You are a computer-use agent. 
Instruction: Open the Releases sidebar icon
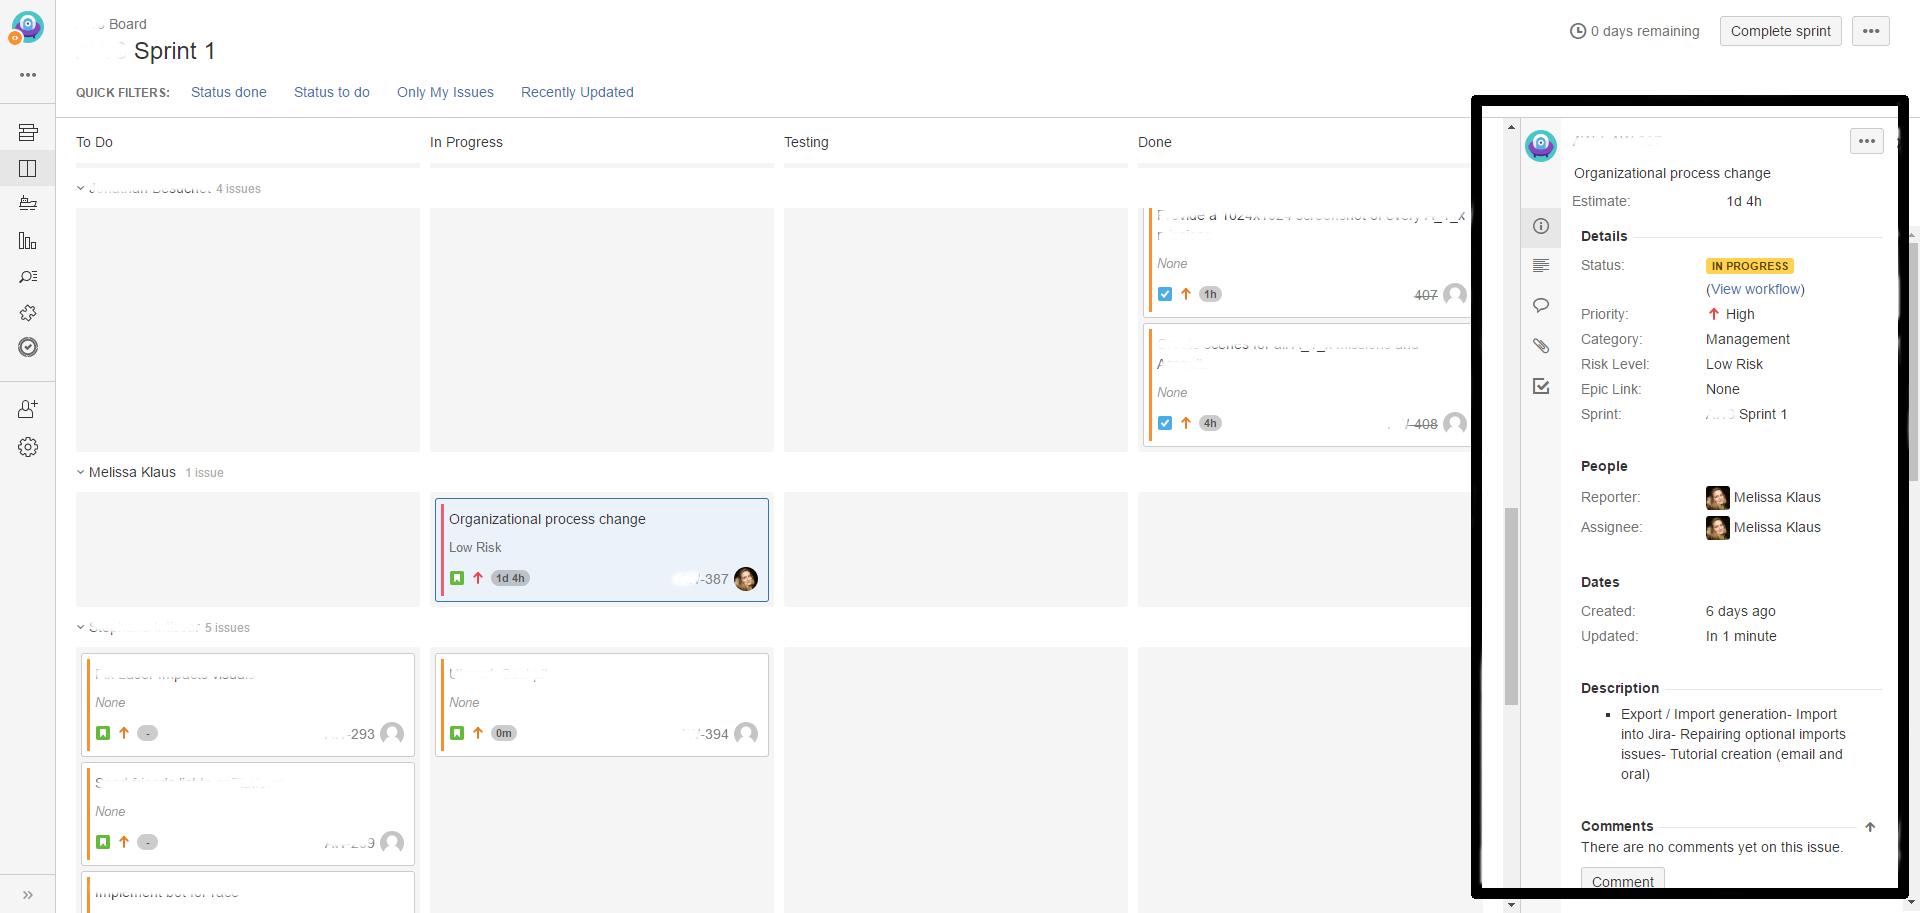tap(28, 204)
